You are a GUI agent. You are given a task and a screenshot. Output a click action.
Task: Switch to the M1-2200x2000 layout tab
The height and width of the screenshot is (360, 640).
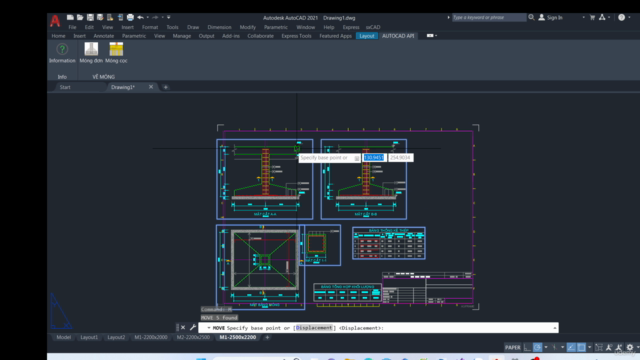151,338
